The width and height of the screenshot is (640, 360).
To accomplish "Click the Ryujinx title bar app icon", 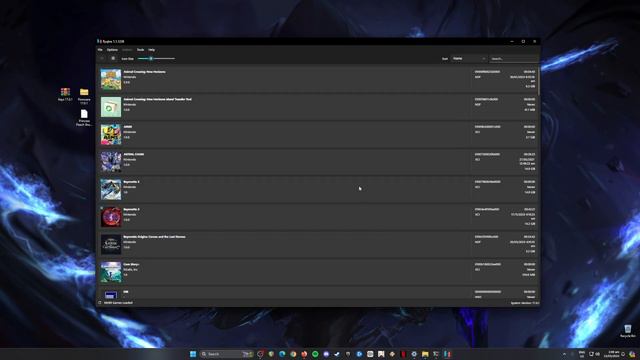I will (99, 41).
